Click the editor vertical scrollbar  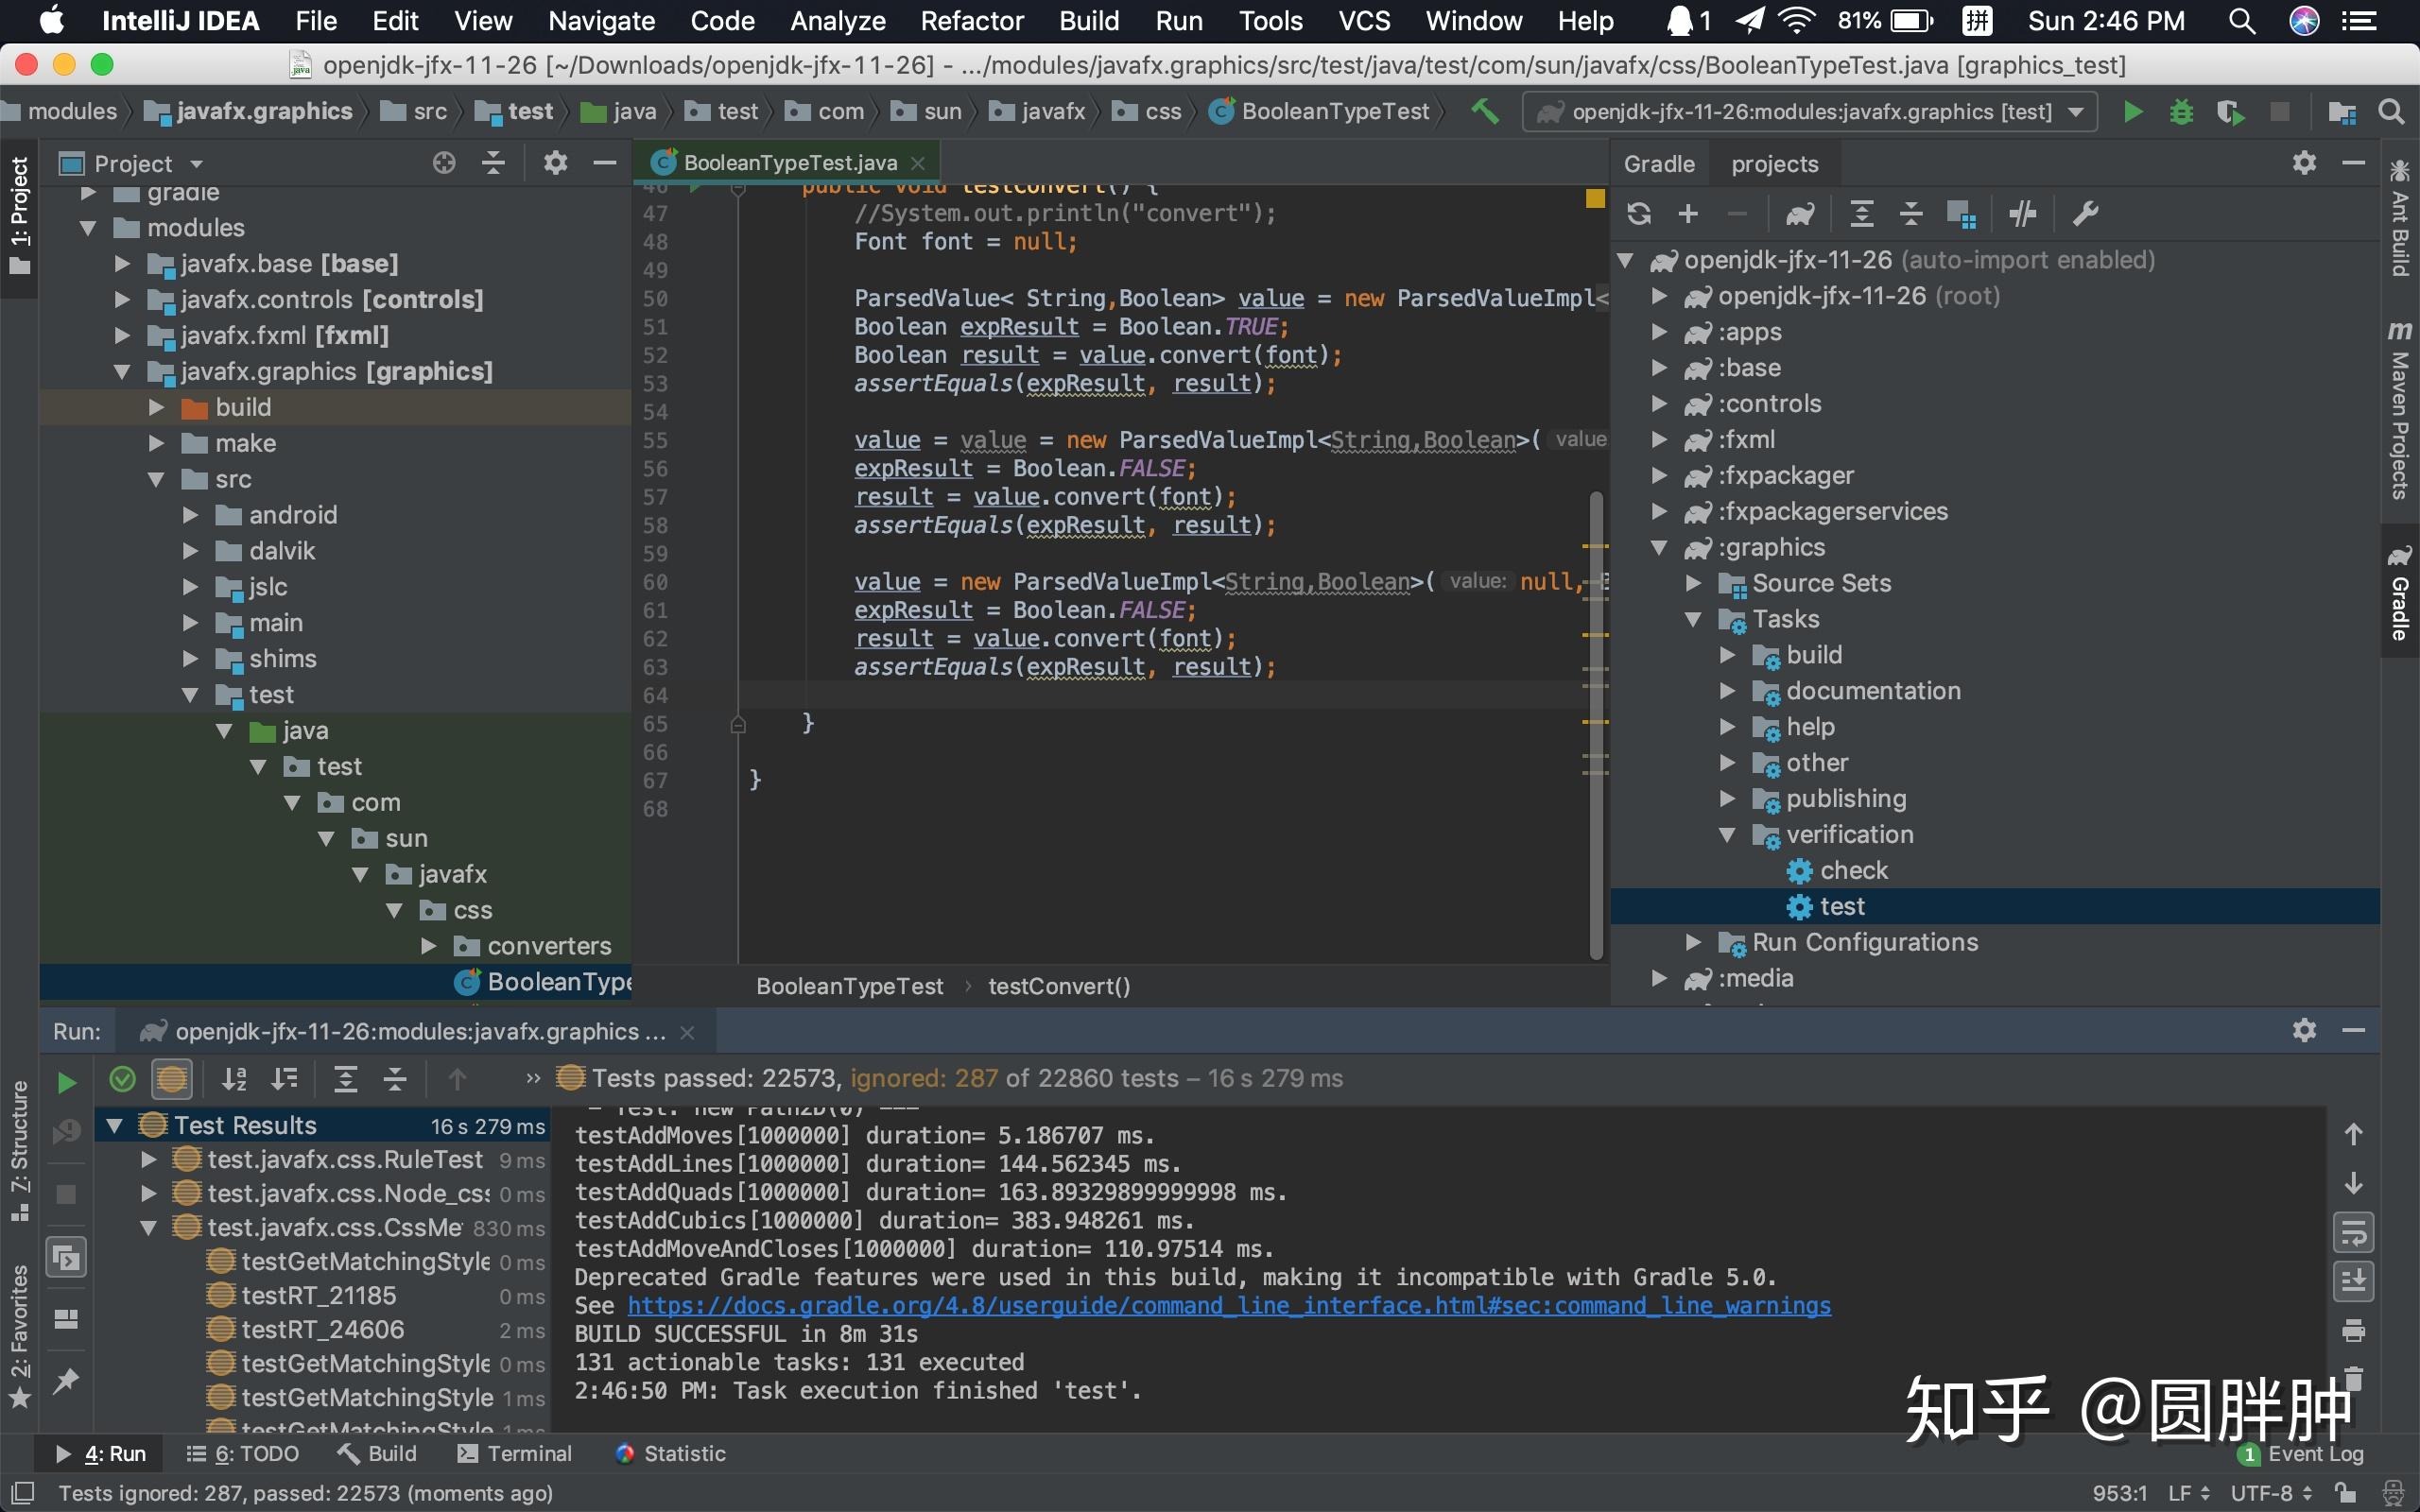(x=1596, y=725)
